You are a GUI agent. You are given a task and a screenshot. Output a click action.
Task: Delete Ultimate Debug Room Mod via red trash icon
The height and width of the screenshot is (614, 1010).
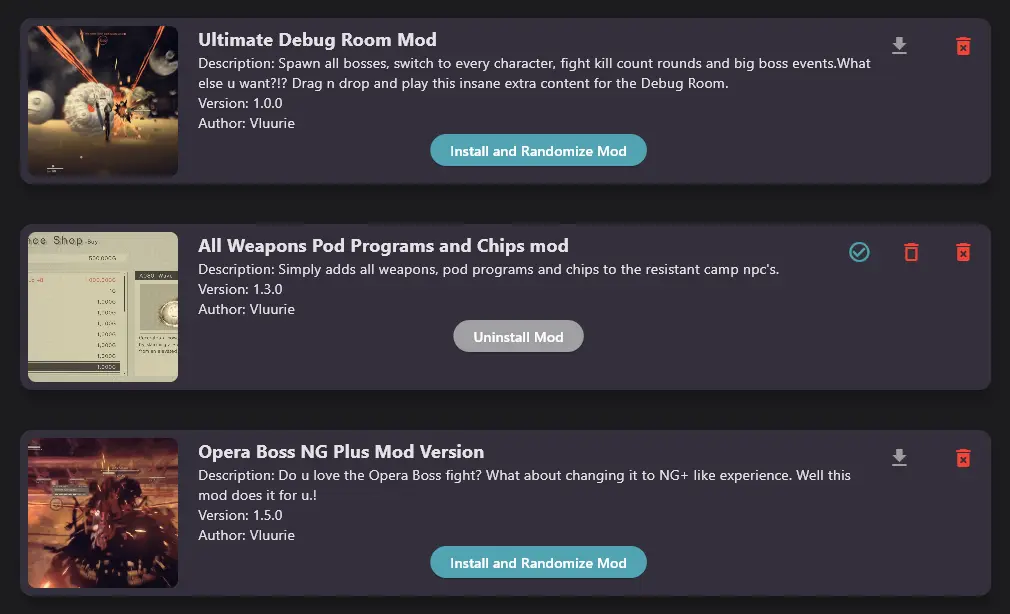[x=963, y=46]
